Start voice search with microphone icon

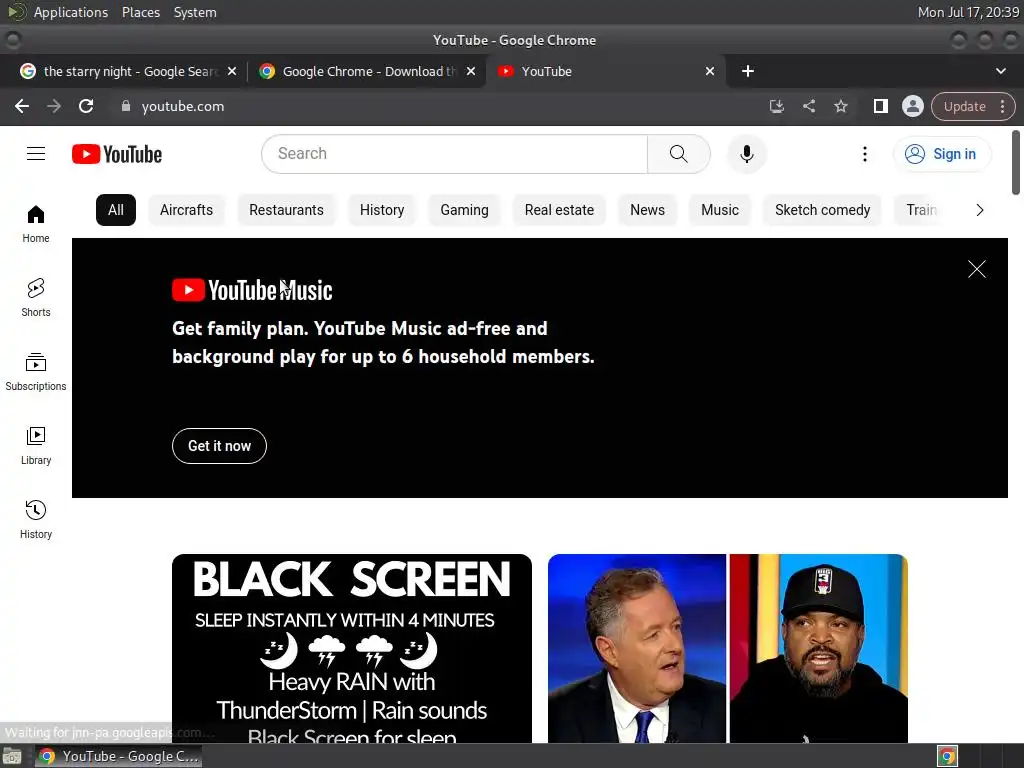pos(746,154)
